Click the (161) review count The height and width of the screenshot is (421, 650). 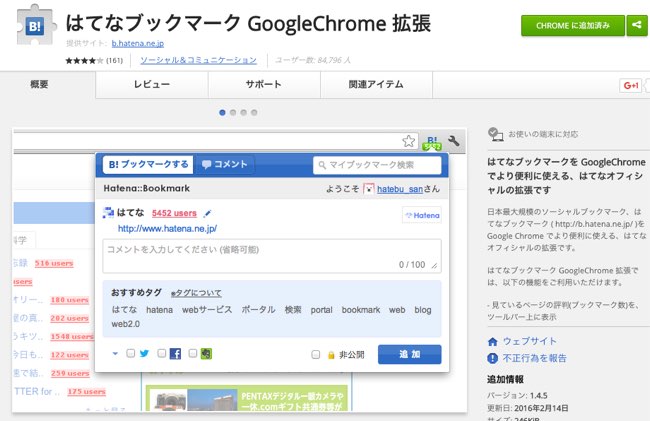[114, 60]
